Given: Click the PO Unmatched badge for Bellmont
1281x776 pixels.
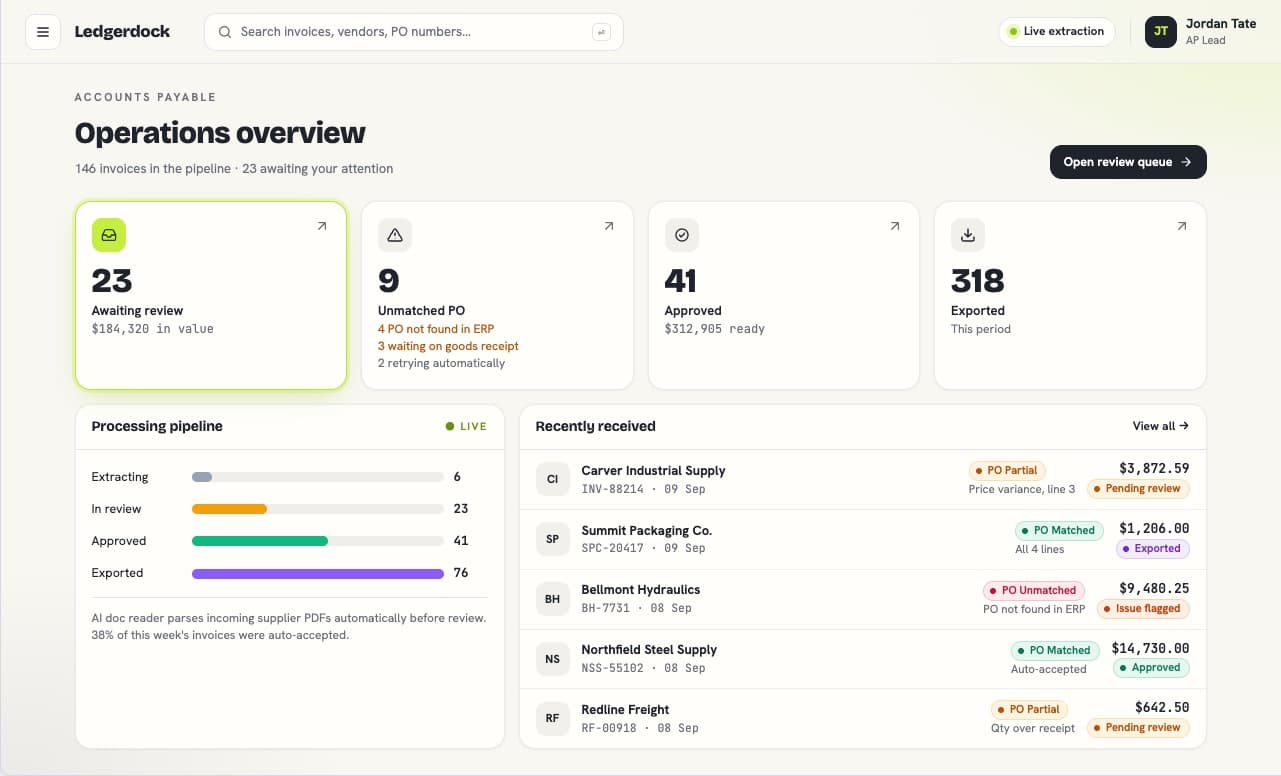Looking at the screenshot, I should point(1034,590).
